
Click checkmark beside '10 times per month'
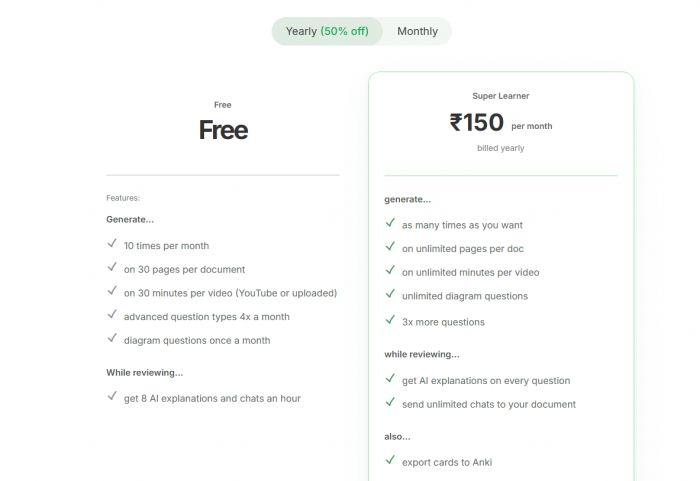click(x=112, y=244)
